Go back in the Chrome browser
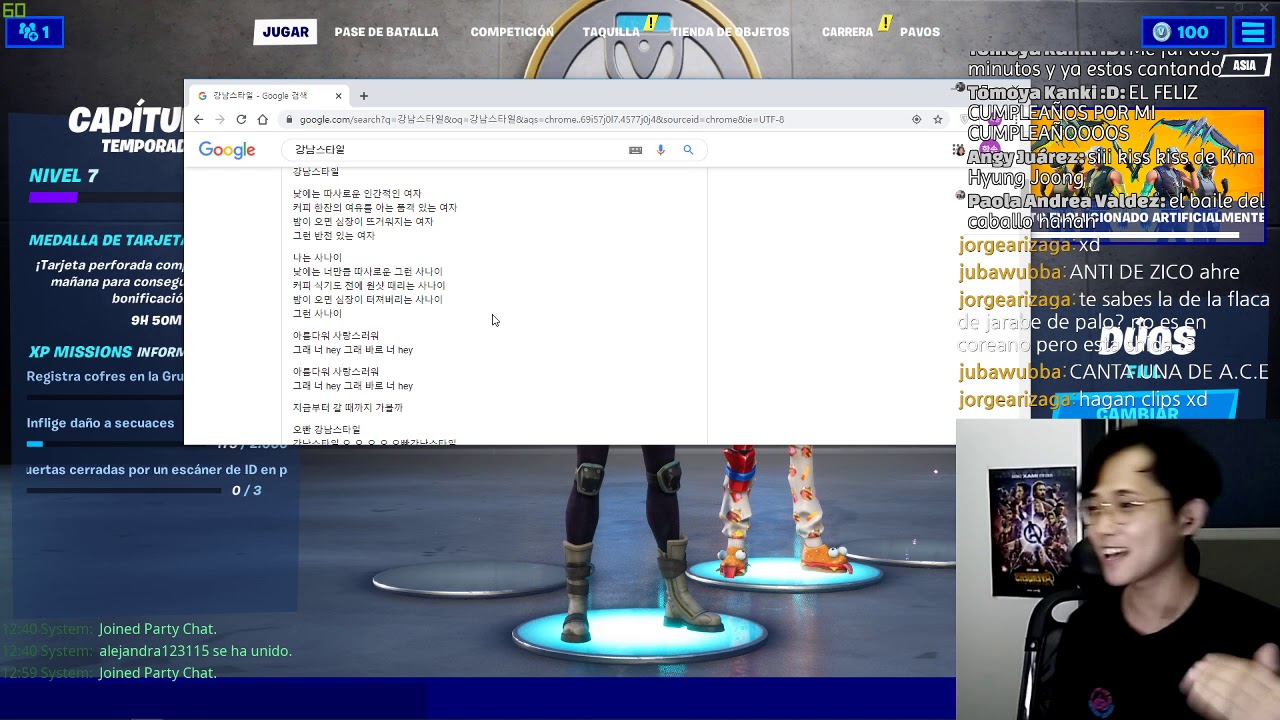1280x720 pixels. 198,119
